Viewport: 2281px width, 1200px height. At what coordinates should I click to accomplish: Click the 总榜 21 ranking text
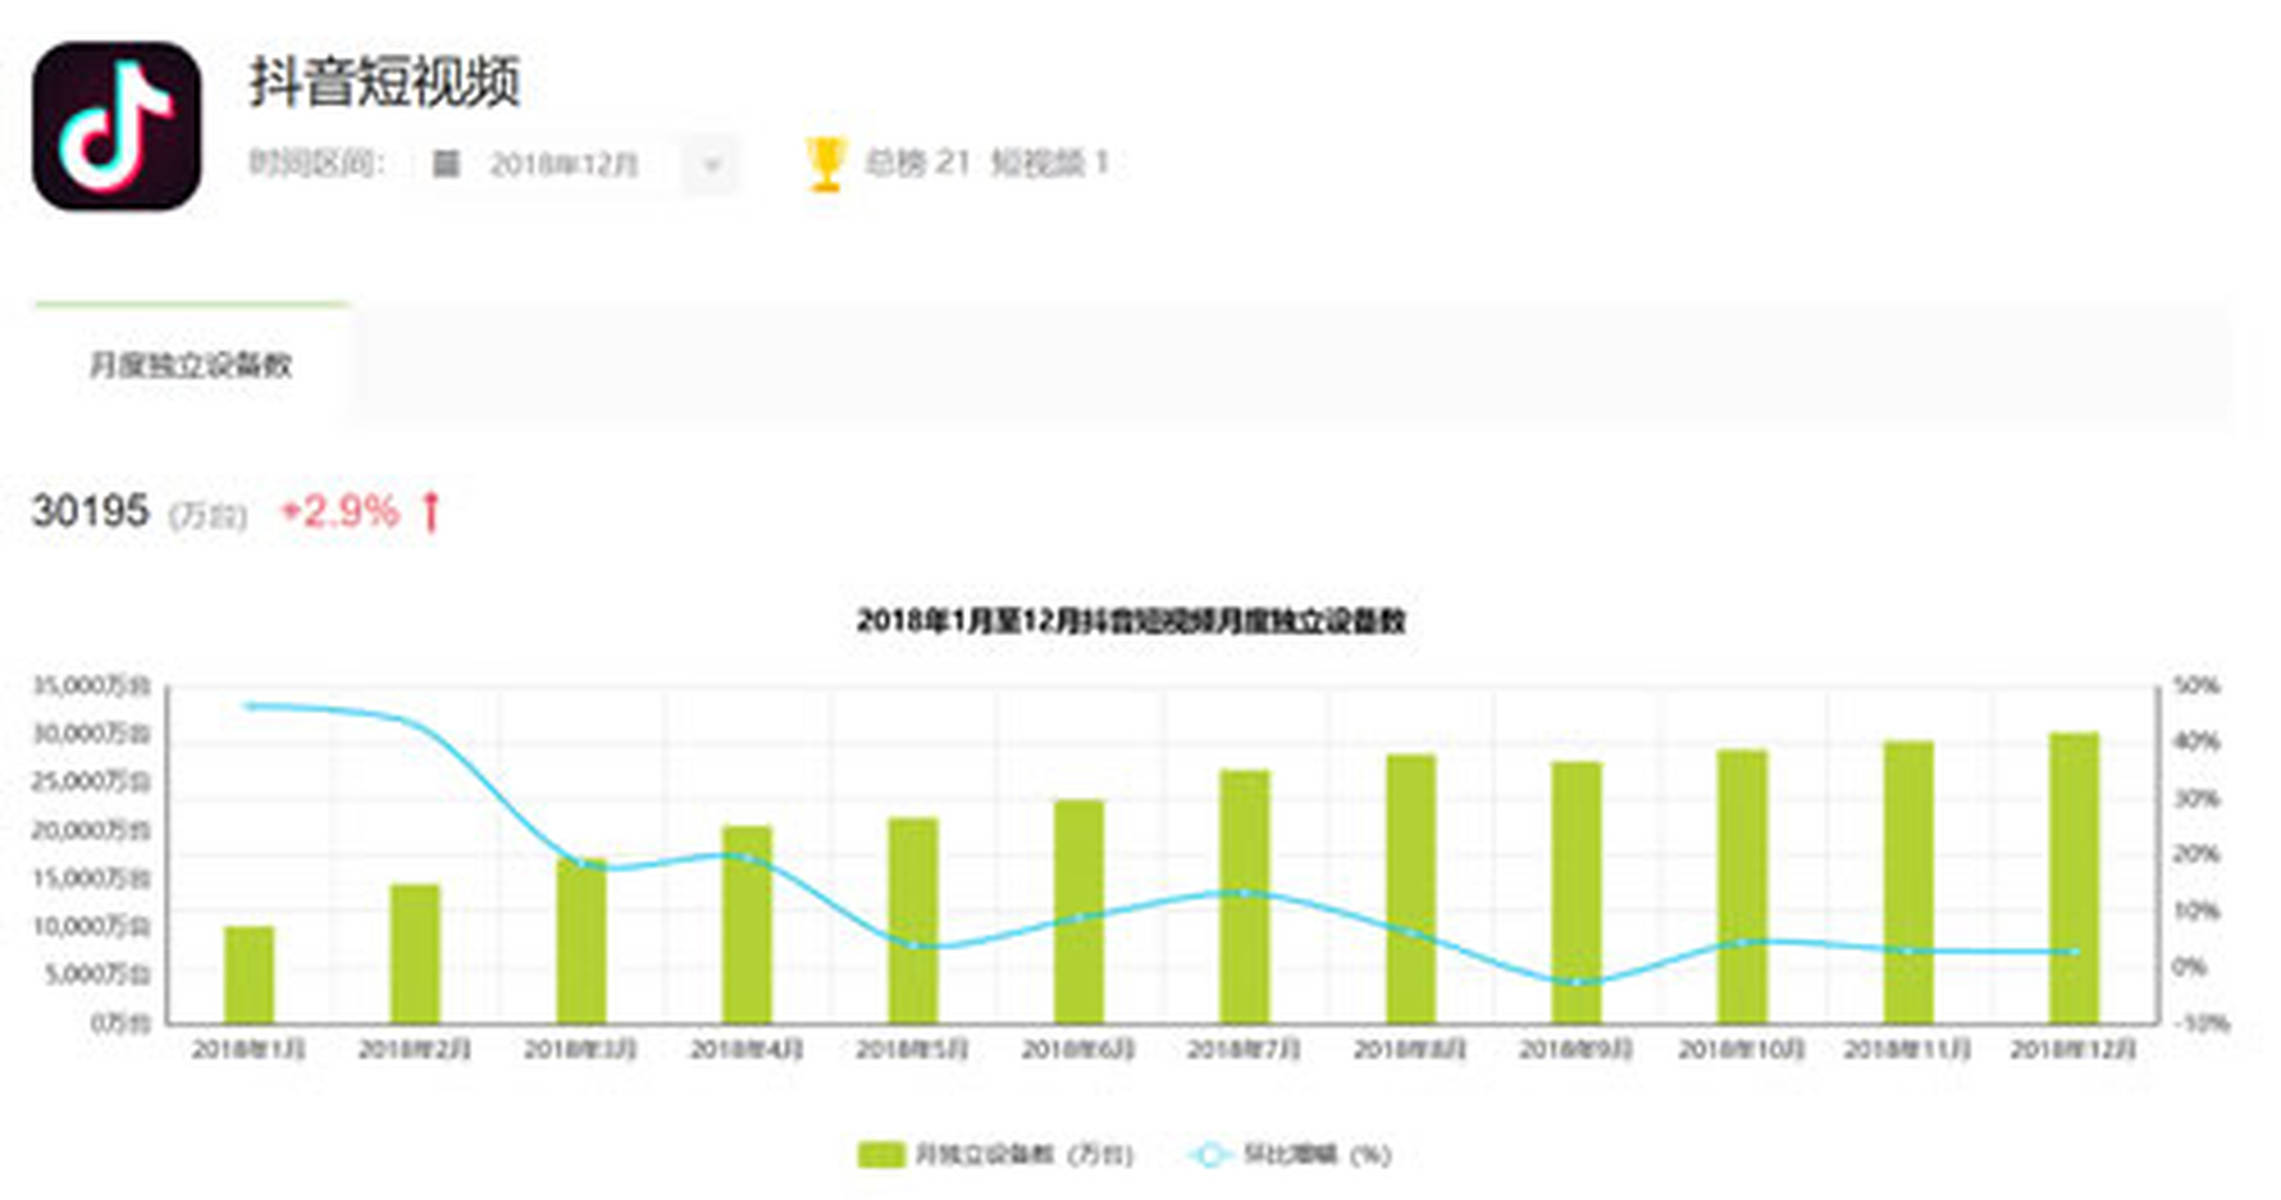point(918,163)
